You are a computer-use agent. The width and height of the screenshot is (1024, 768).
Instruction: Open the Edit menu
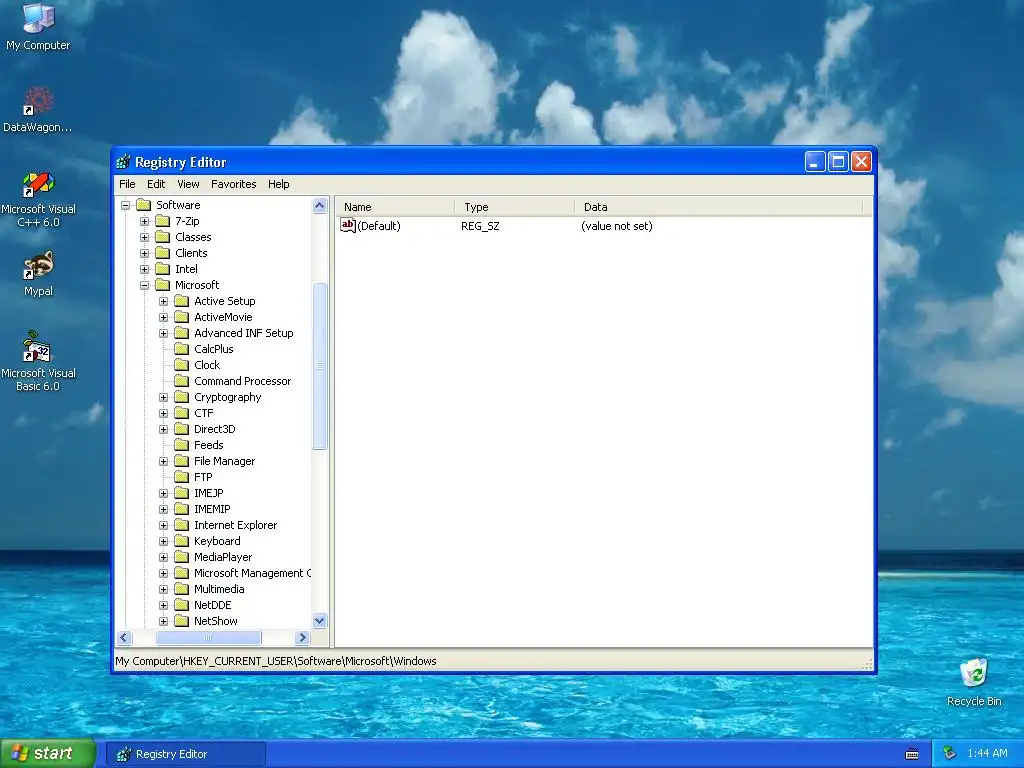pos(156,184)
